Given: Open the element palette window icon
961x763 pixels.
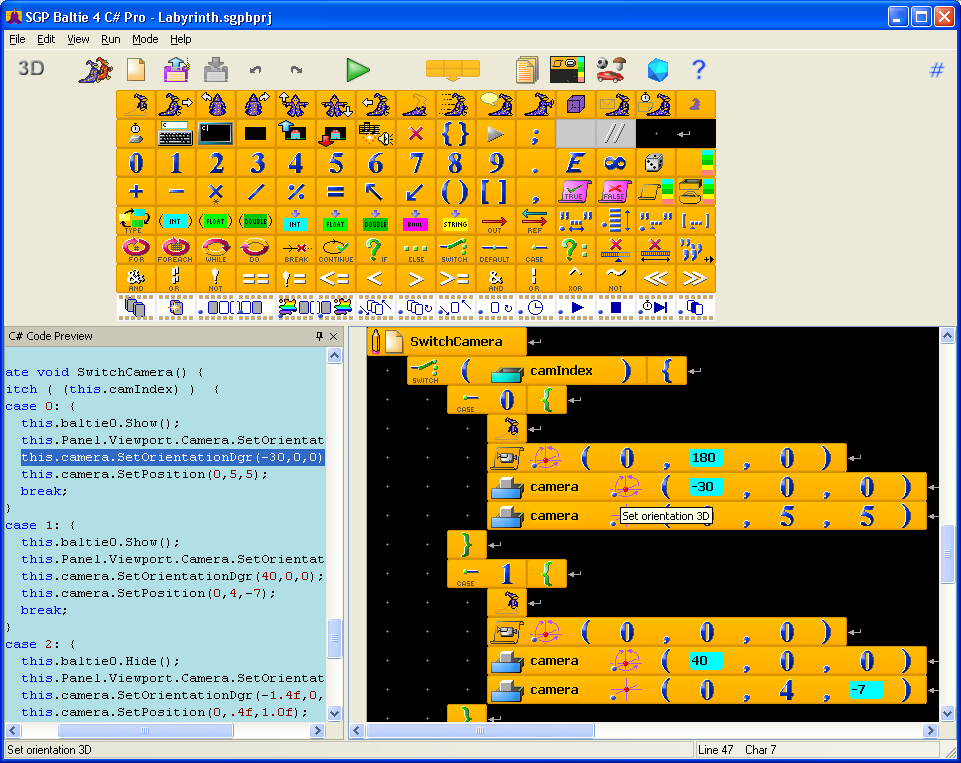Looking at the screenshot, I should point(568,69).
